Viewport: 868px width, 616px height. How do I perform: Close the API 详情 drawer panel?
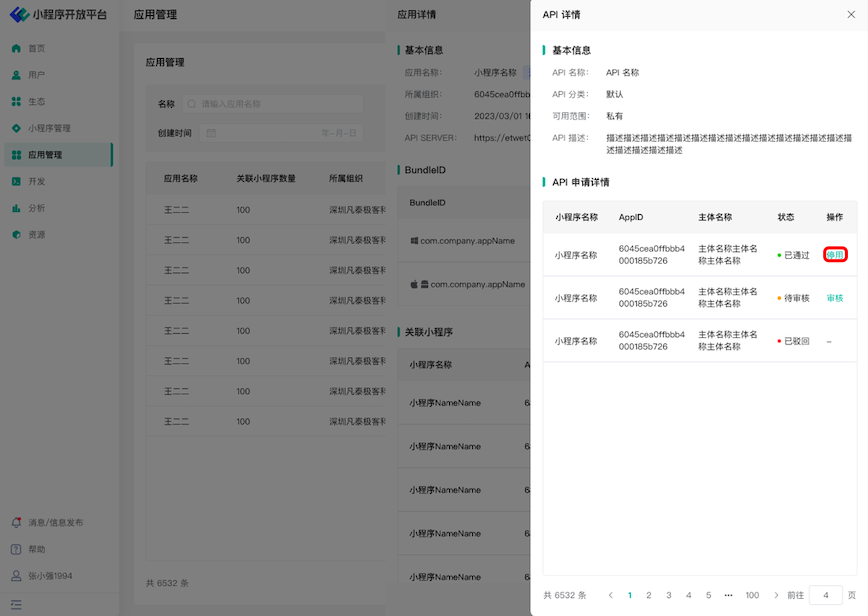tap(850, 15)
